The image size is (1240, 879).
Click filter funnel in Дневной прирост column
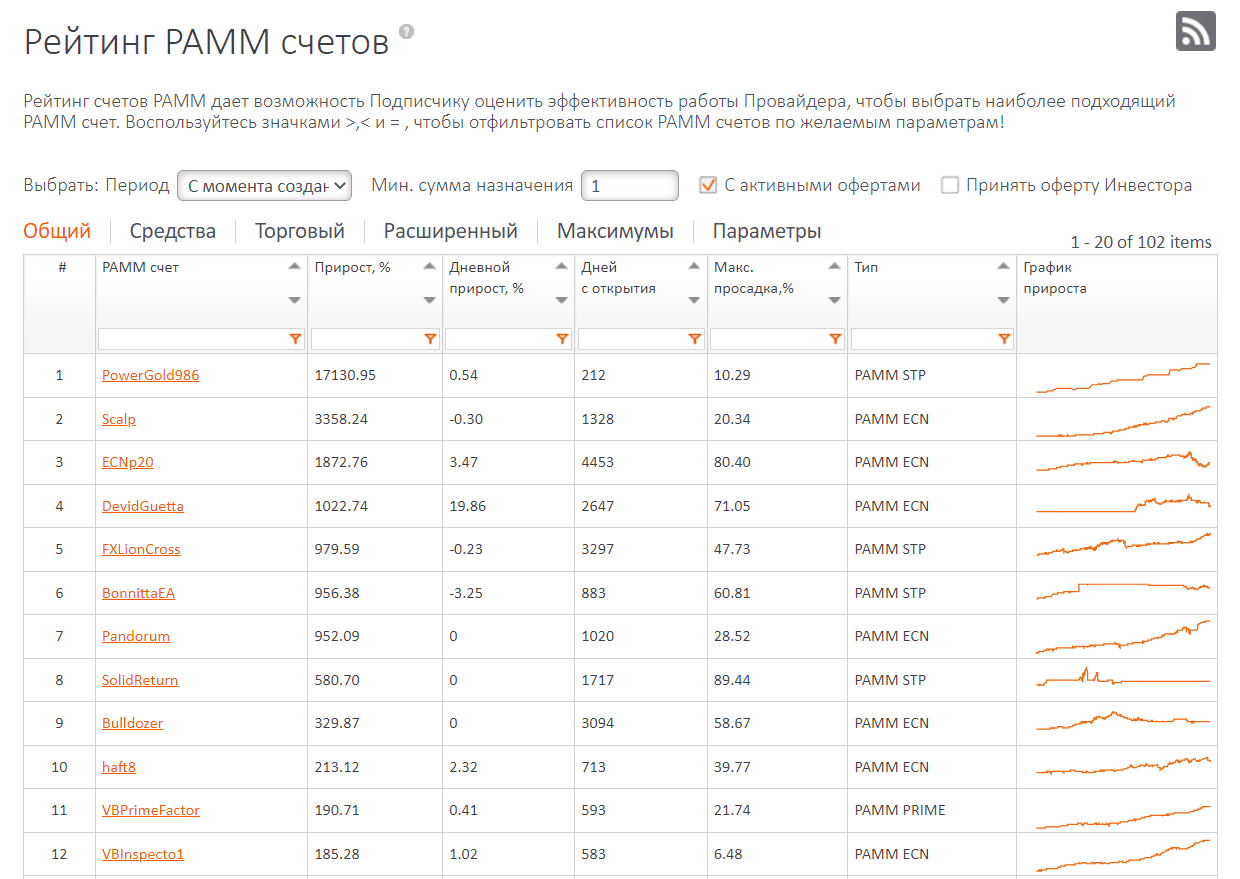pos(562,339)
